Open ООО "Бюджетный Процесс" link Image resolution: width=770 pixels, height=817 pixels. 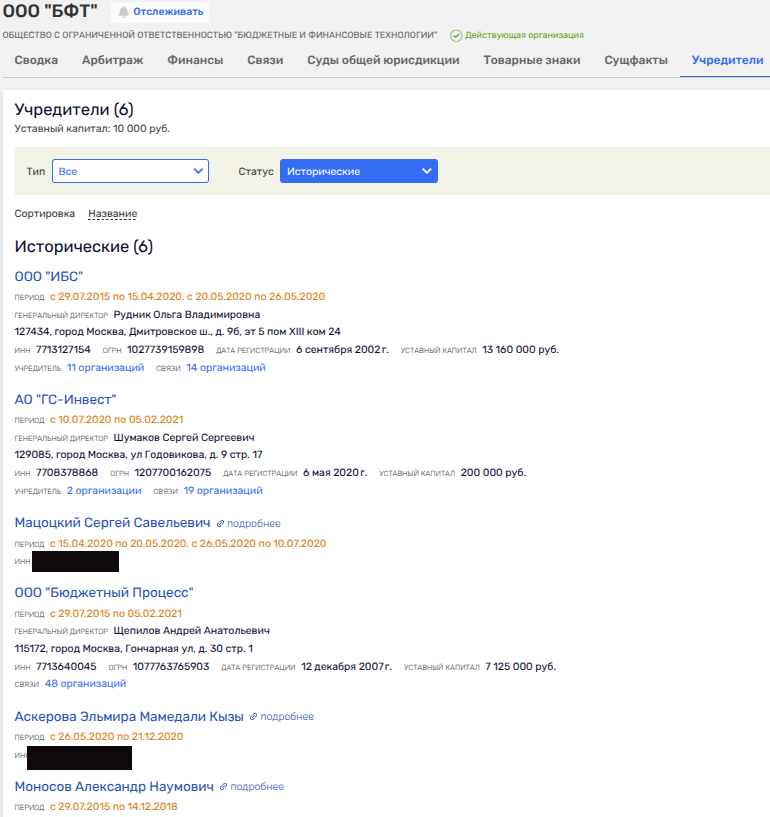pos(103,593)
